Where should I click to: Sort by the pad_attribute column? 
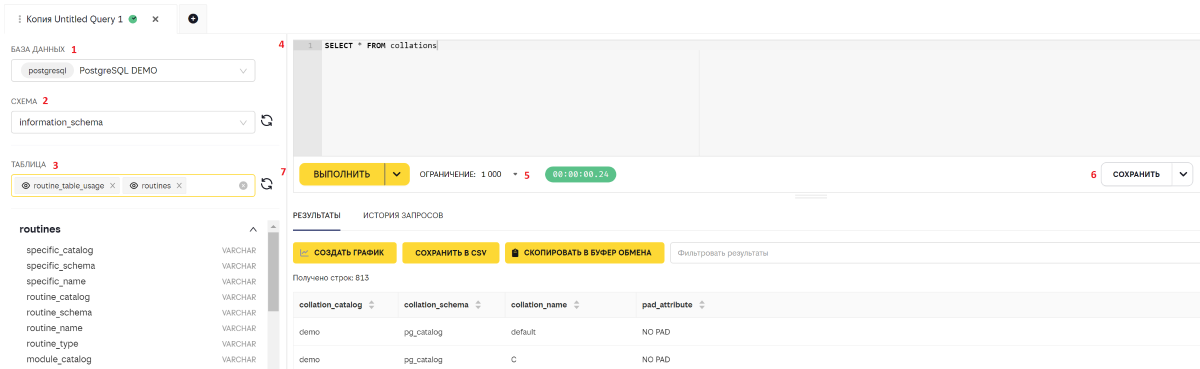[x=702, y=304]
